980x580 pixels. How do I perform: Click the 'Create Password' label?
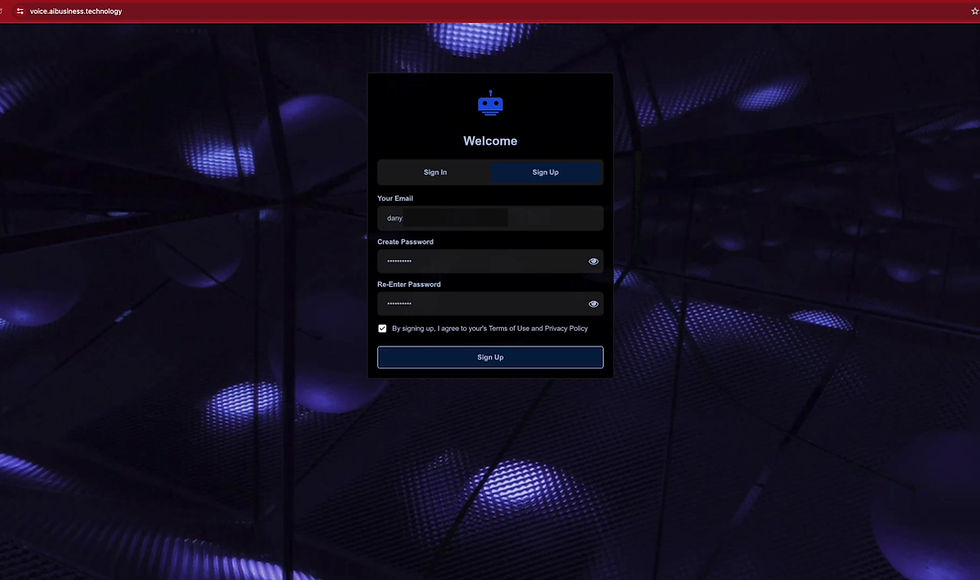[405, 241]
